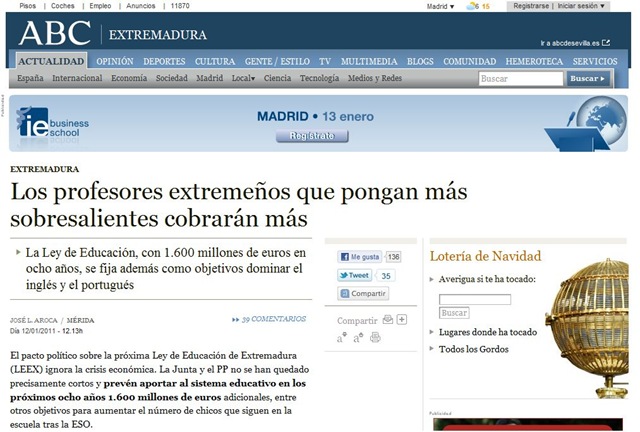Open the MULTIMEDIA section

(x=369, y=62)
